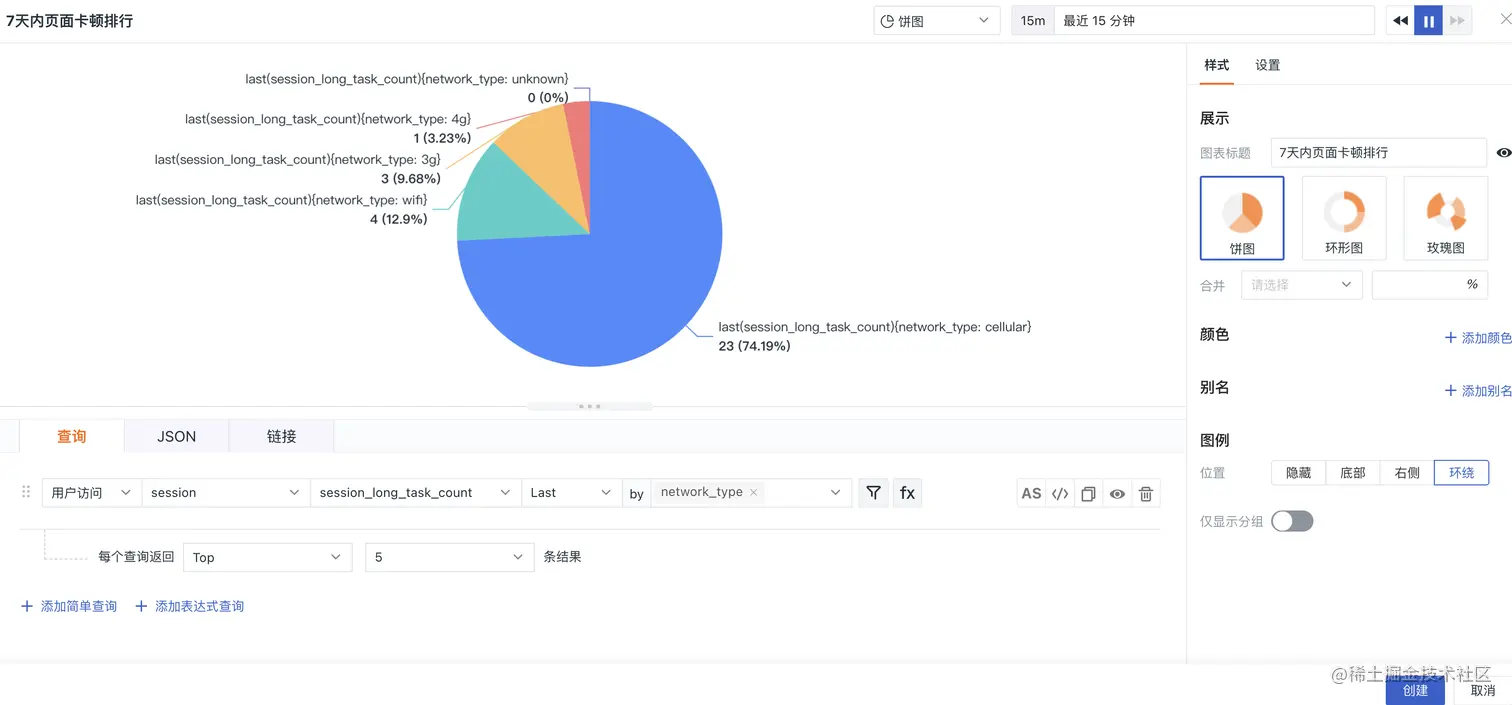The image size is (1512, 705).
Task: Open the Top dropdown
Action: (267, 557)
